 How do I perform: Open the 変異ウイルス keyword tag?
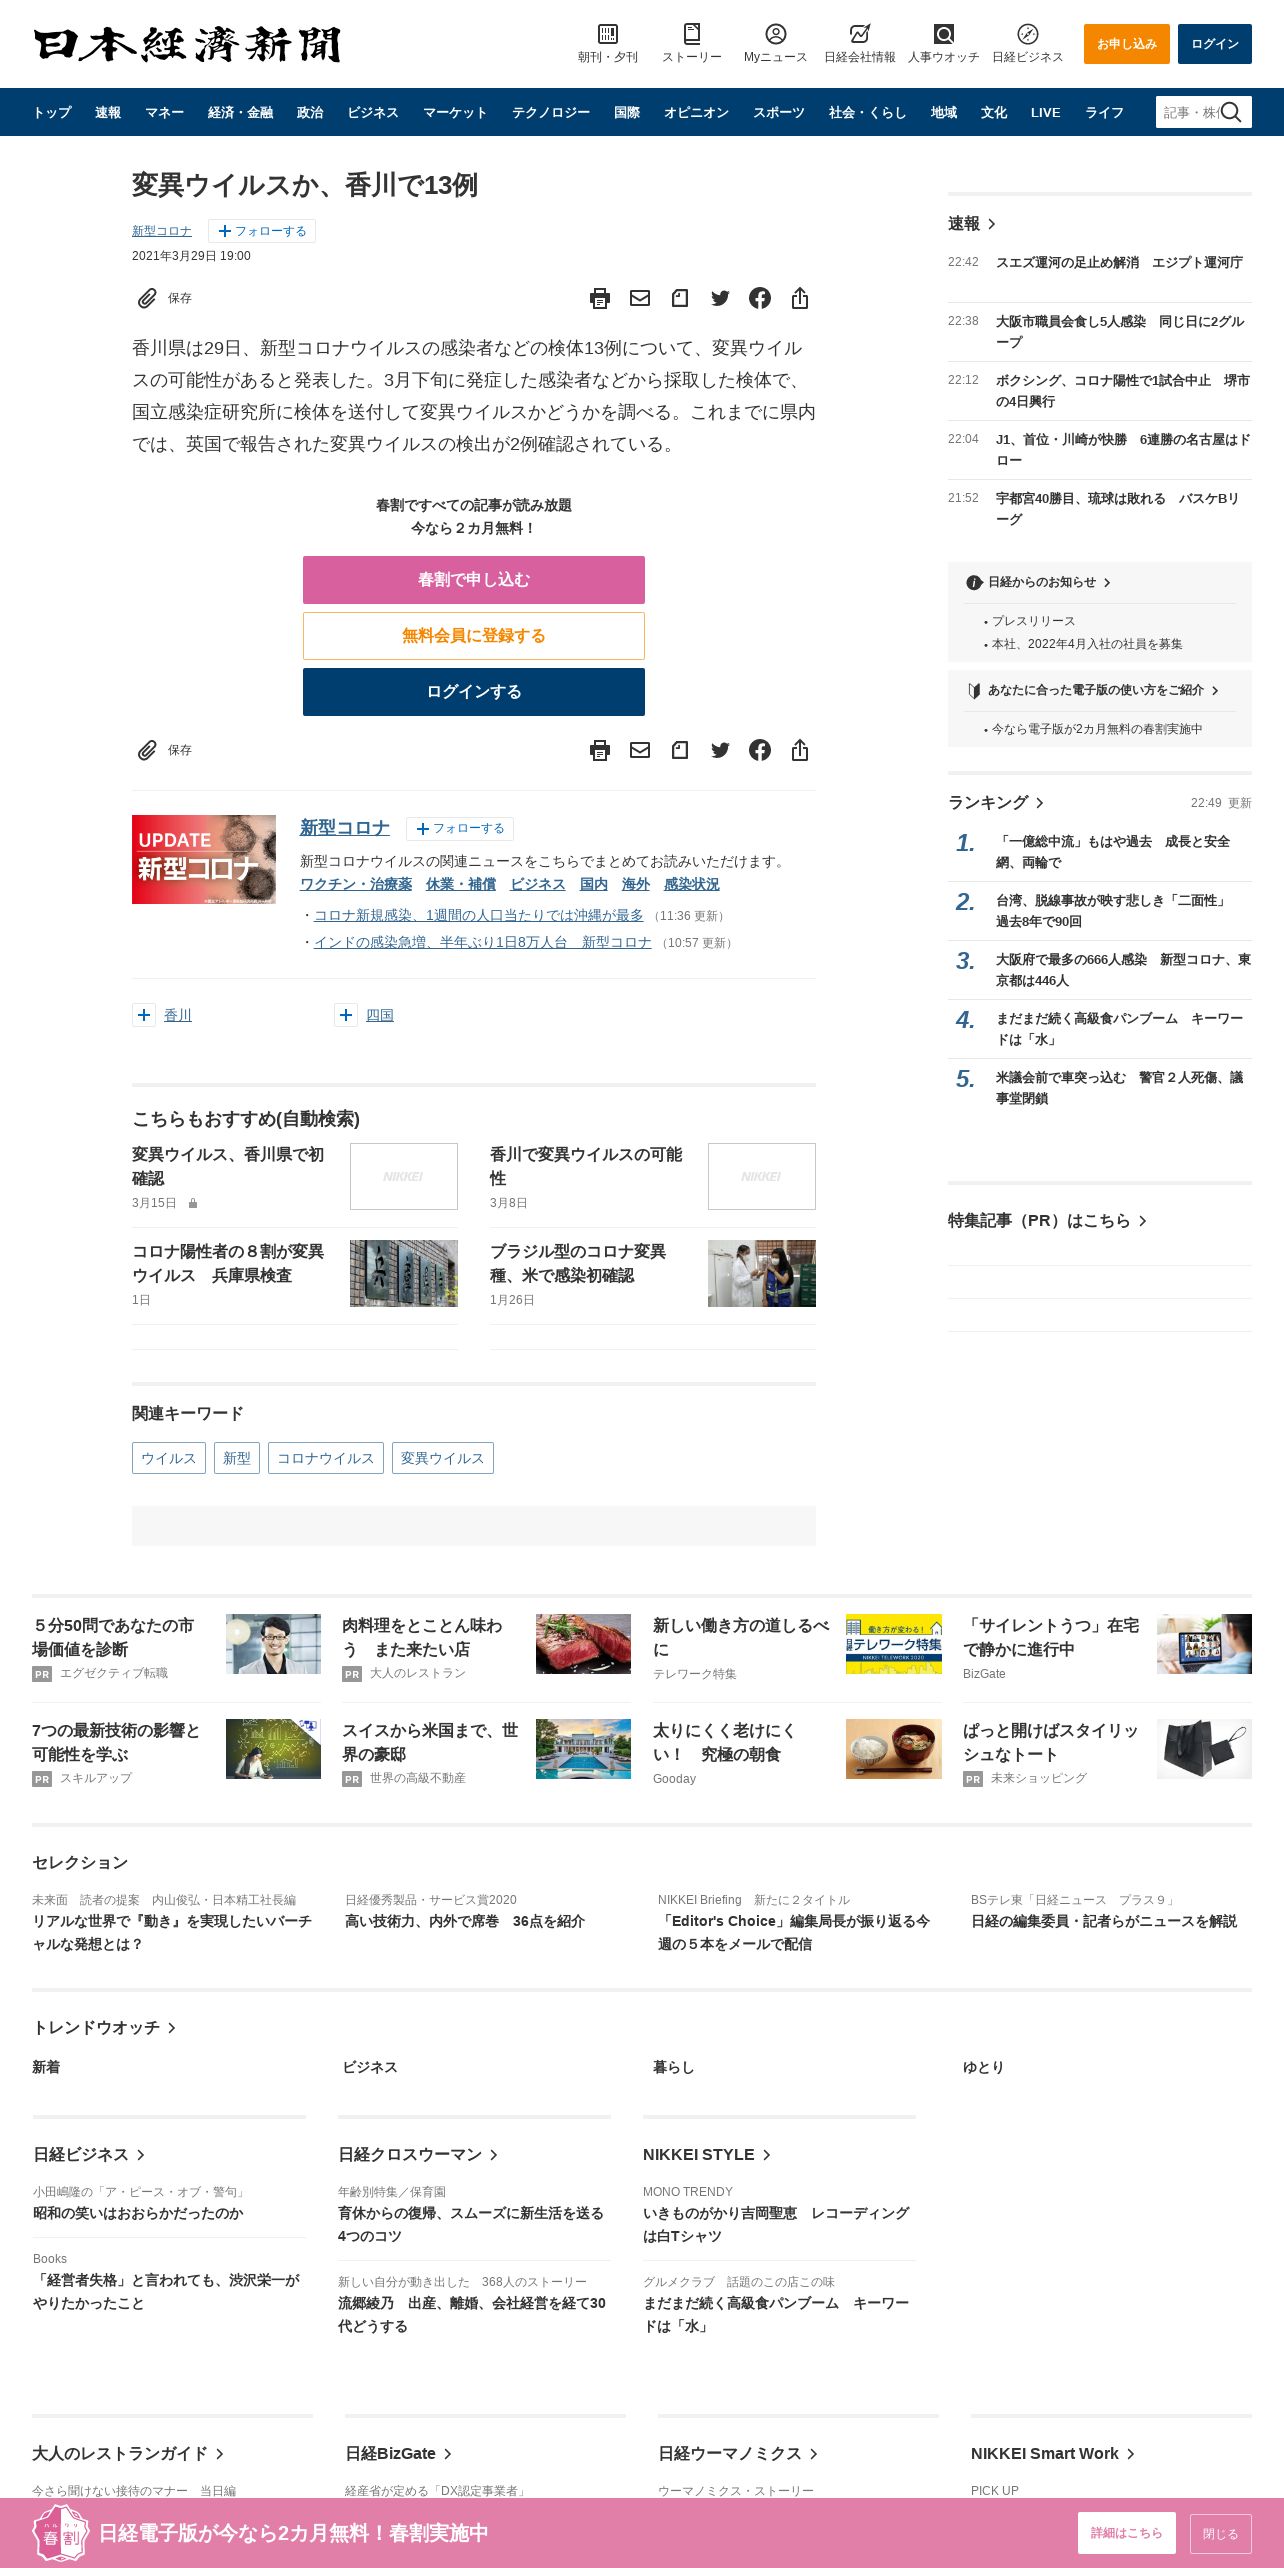(x=443, y=1458)
